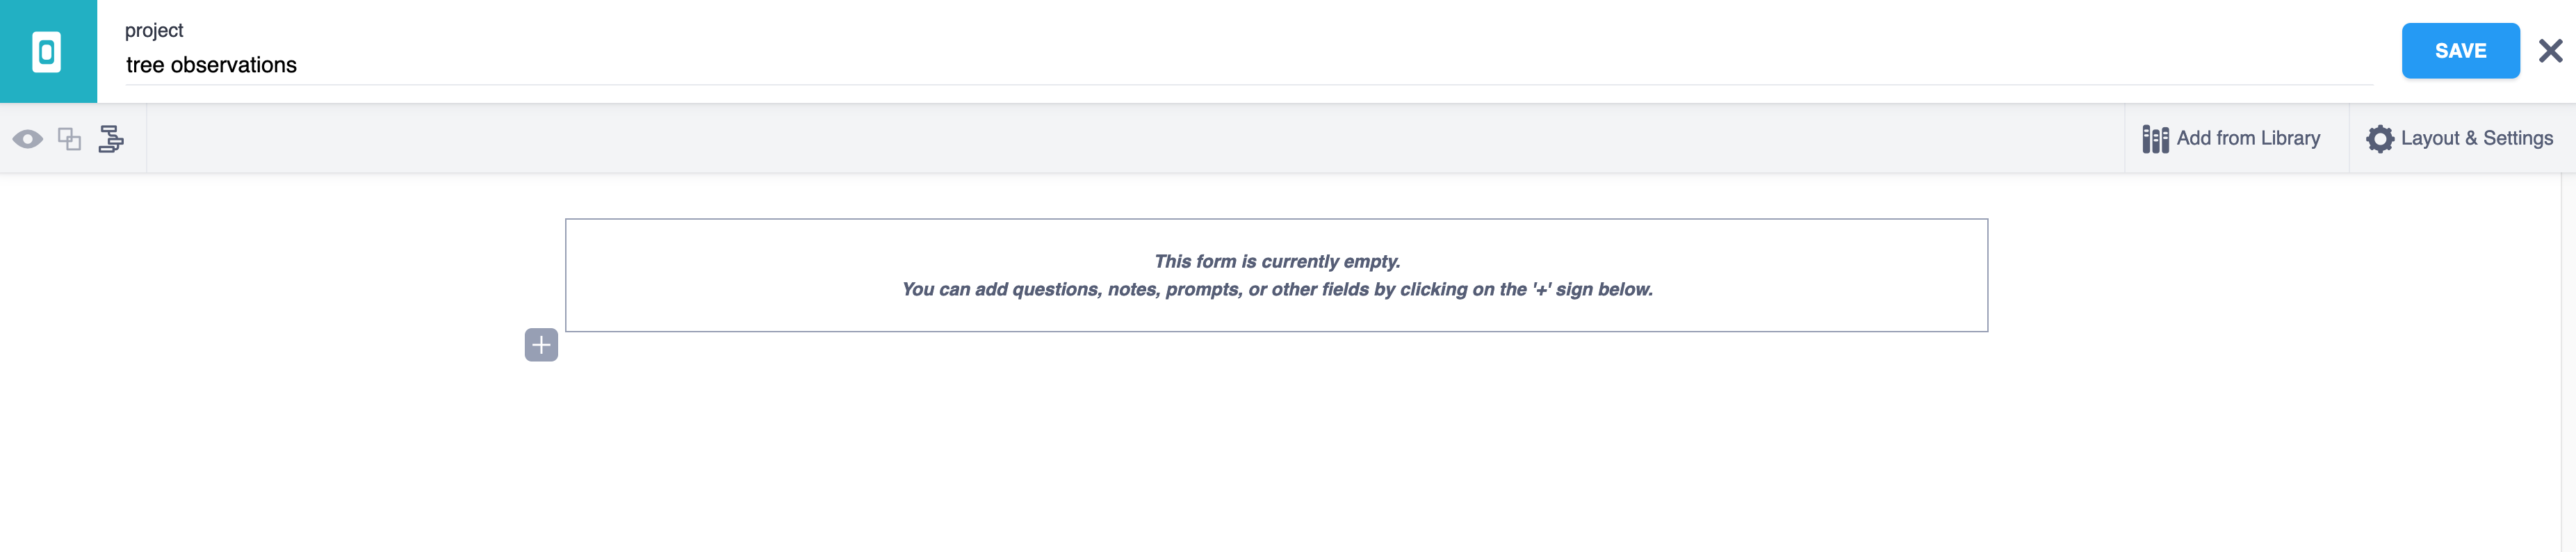Click the vertical scrollbar on the right edge
The height and width of the screenshot is (552, 2576).
pos(2568,360)
